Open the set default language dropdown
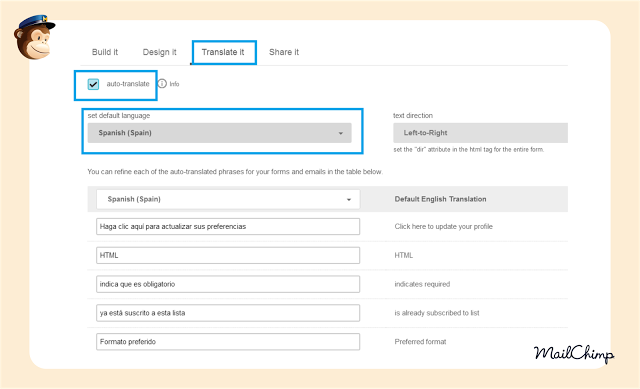This screenshot has height=389, width=640. [220, 133]
